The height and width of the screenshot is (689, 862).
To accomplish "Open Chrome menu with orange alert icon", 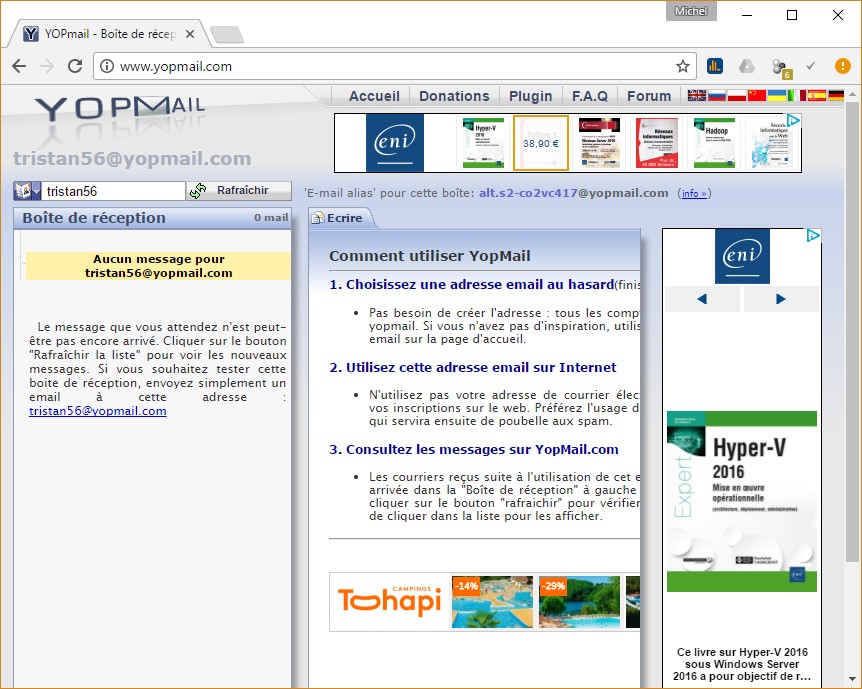I will (x=842, y=66).
